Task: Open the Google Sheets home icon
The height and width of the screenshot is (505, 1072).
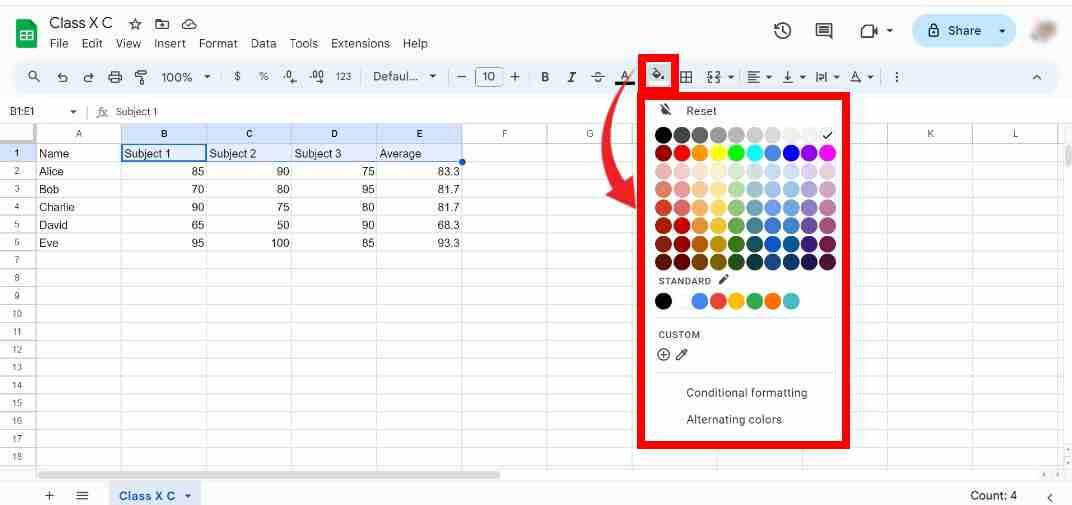Action: point(27,34)
